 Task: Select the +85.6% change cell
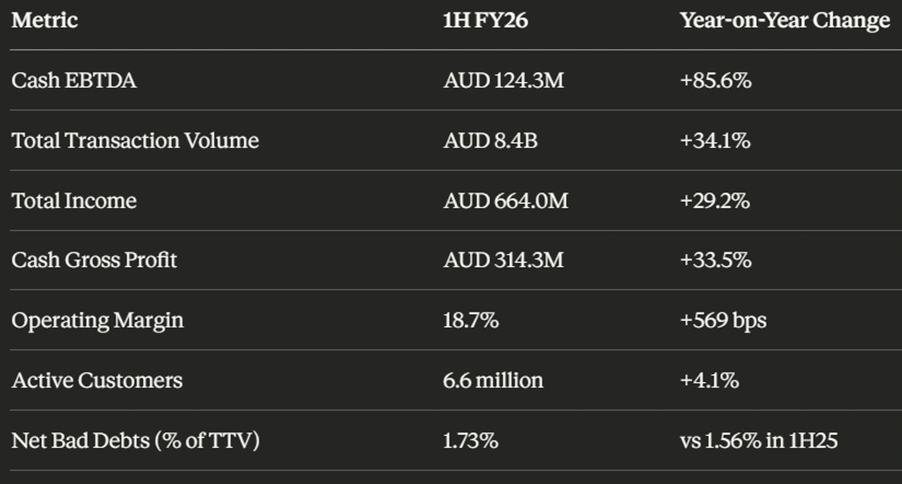click(715, 81)
